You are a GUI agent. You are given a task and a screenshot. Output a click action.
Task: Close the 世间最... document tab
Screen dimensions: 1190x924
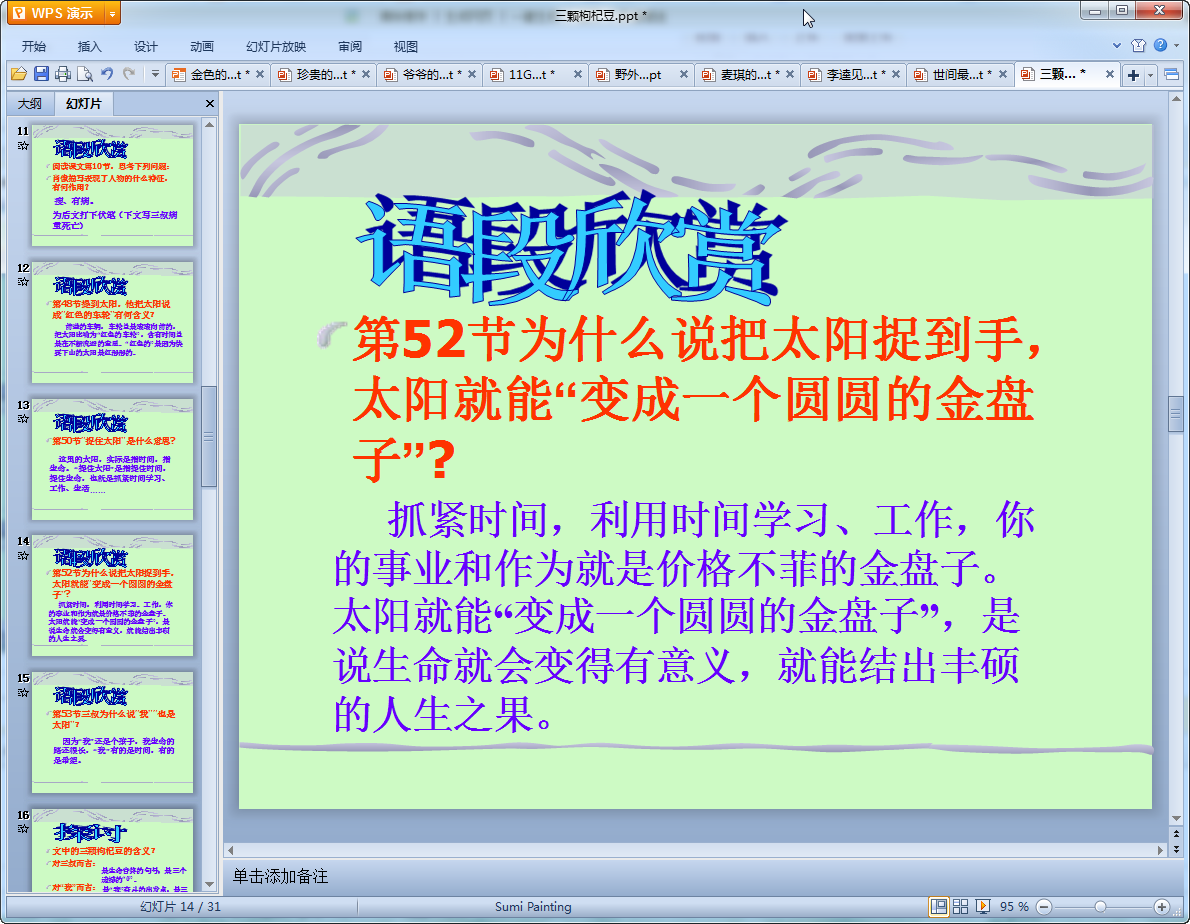click(x=1003, y=74)
